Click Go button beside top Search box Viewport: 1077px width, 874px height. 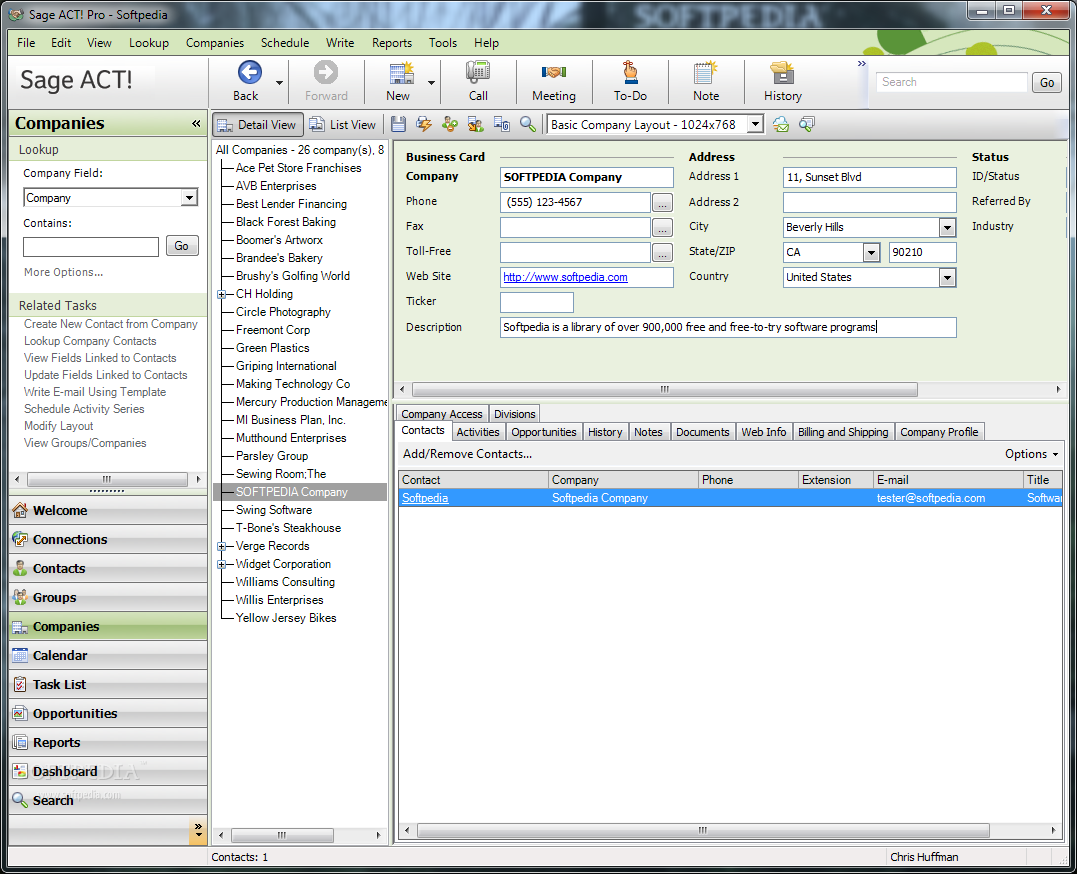click(1047, 82)
